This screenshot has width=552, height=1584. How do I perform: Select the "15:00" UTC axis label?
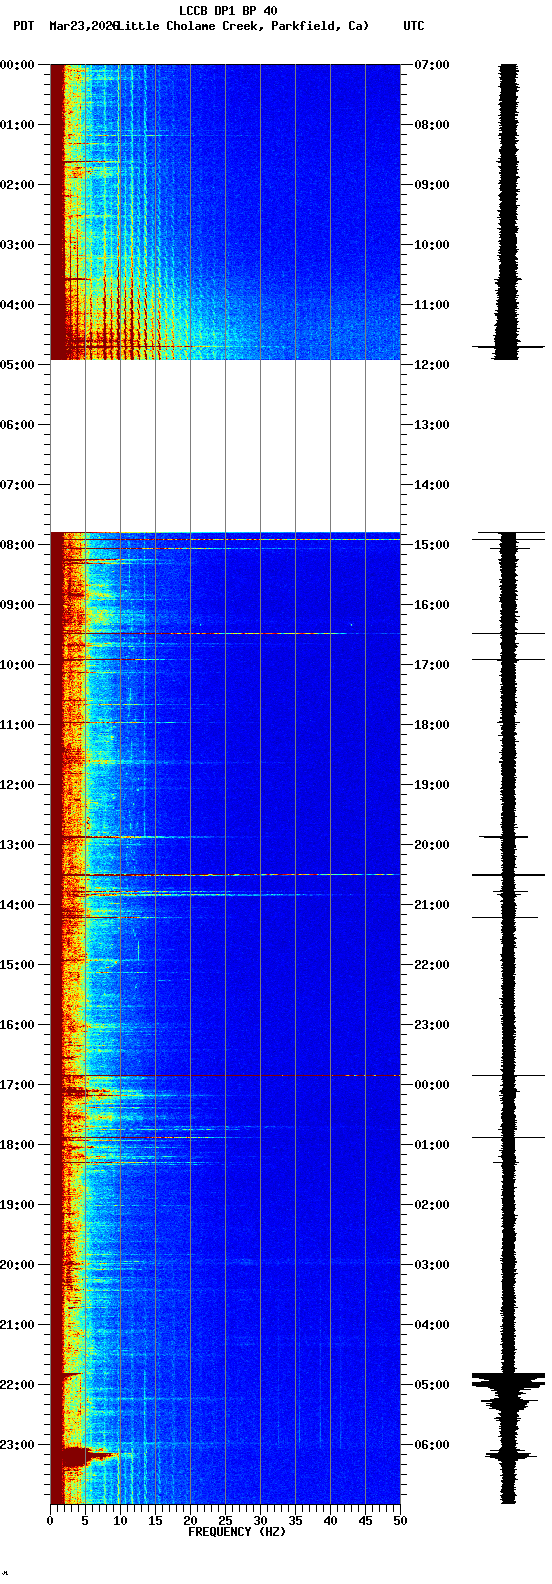(x=431, y=545)
